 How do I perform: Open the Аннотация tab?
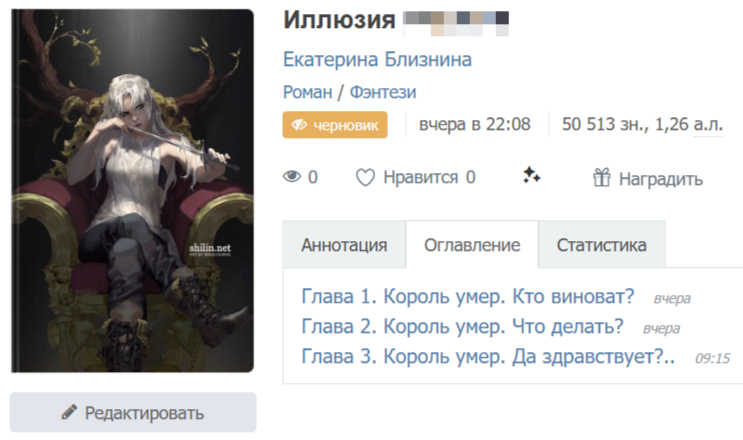coord(344,245)
